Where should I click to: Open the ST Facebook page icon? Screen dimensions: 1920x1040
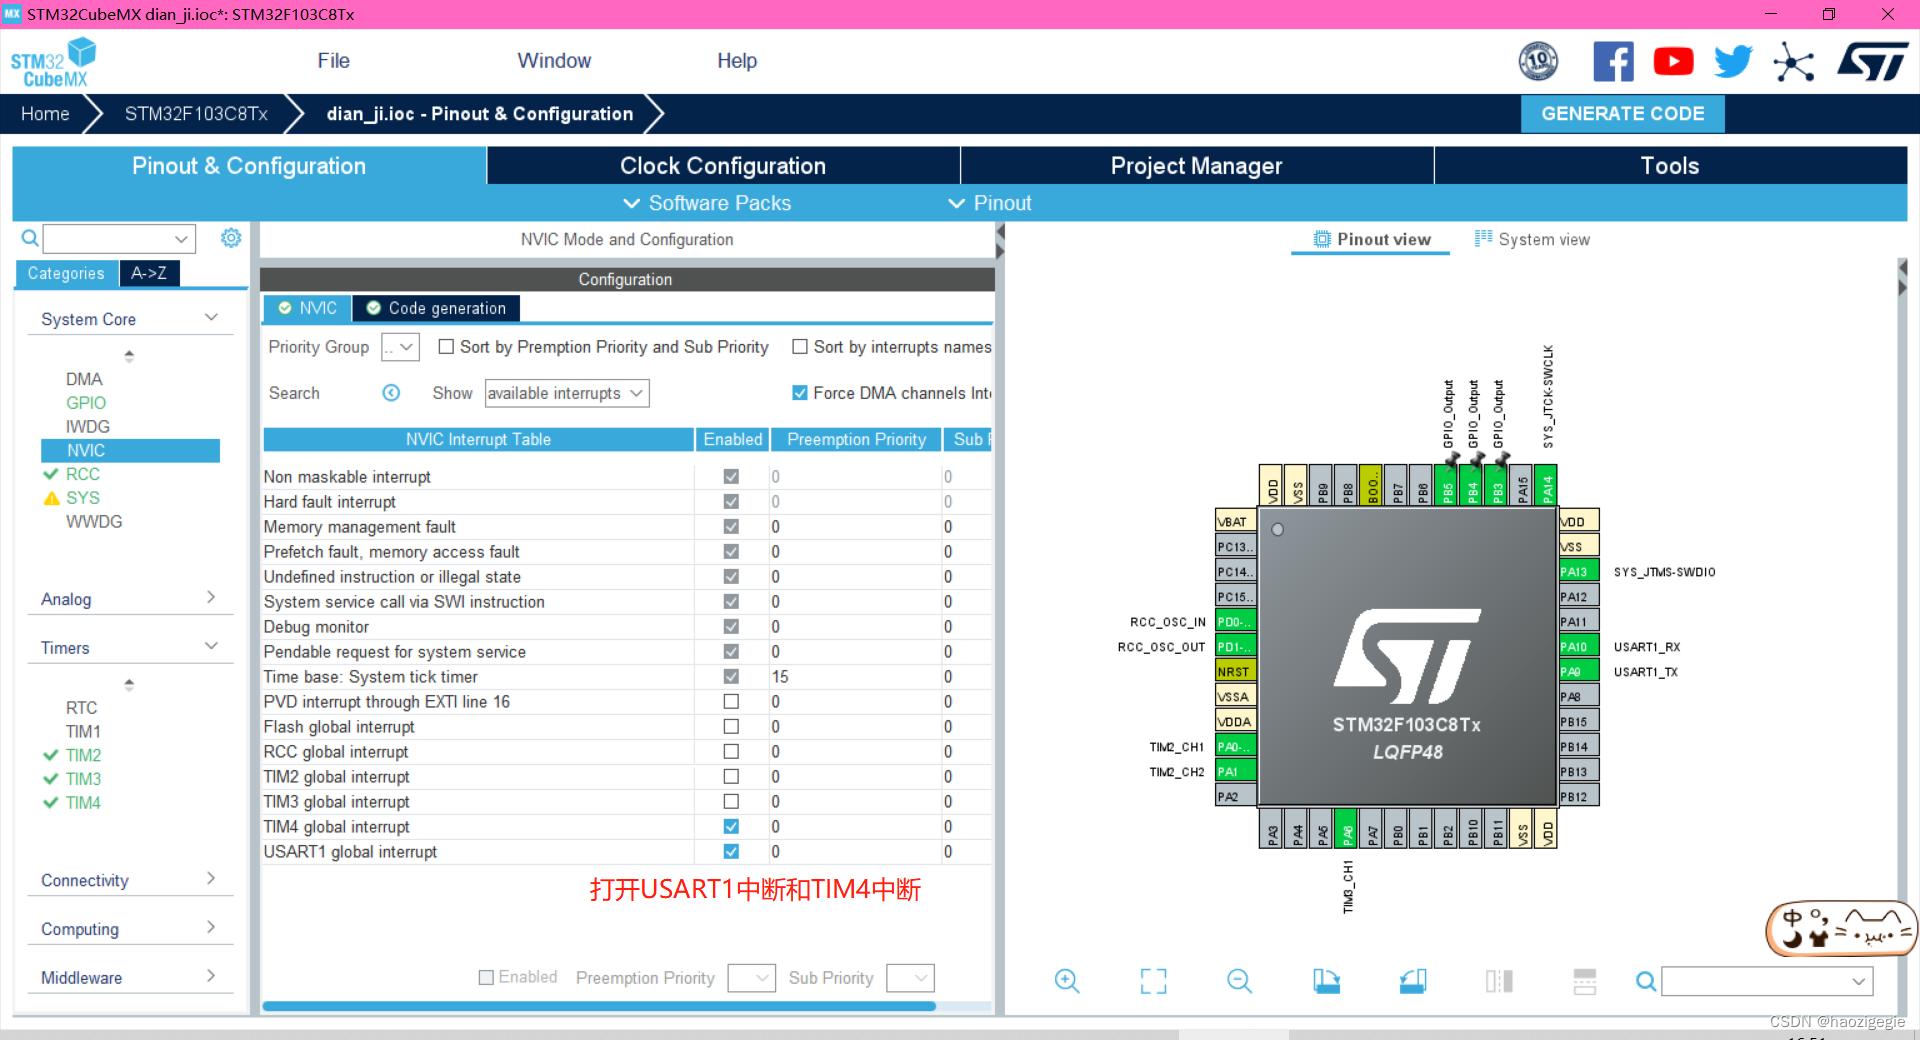(x=1613, y=62)
